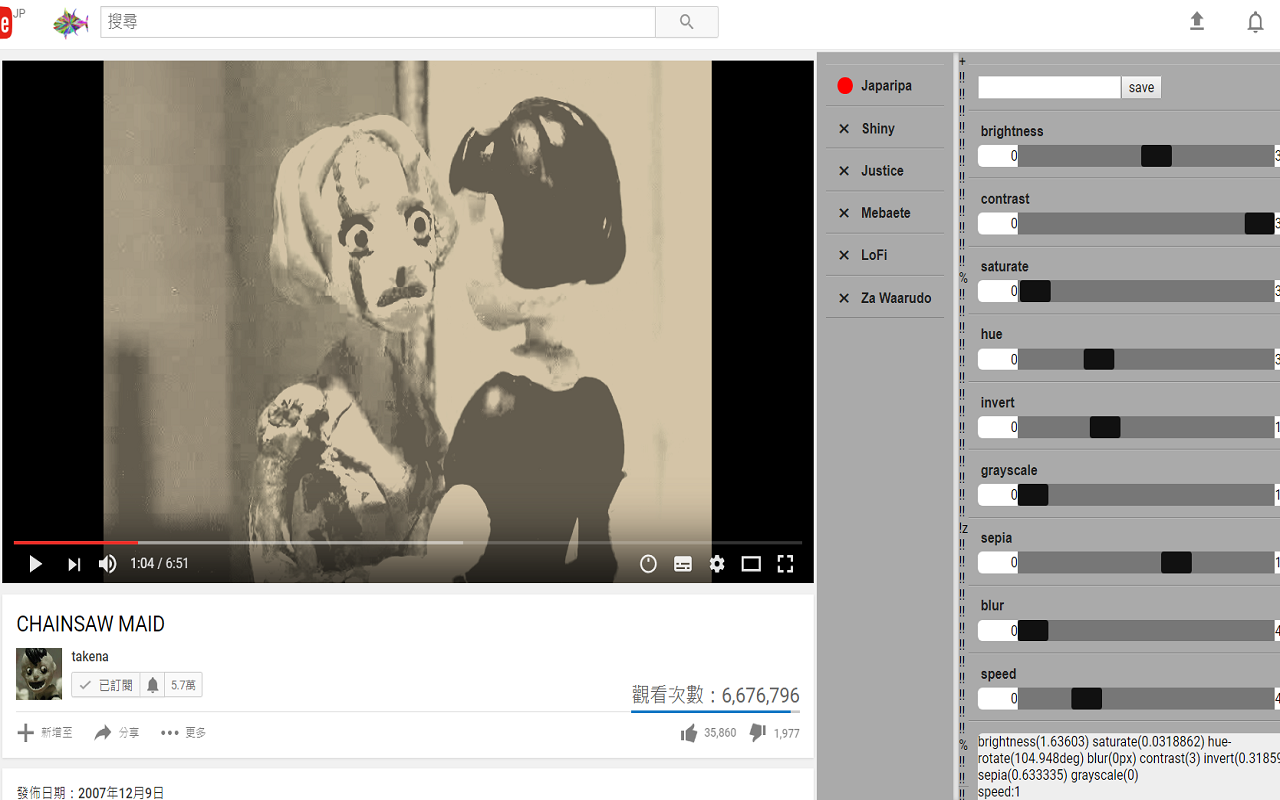Toggle subtitles in the player
The height and width of the screenshot is (800, 1280).
tap(683, 564)
